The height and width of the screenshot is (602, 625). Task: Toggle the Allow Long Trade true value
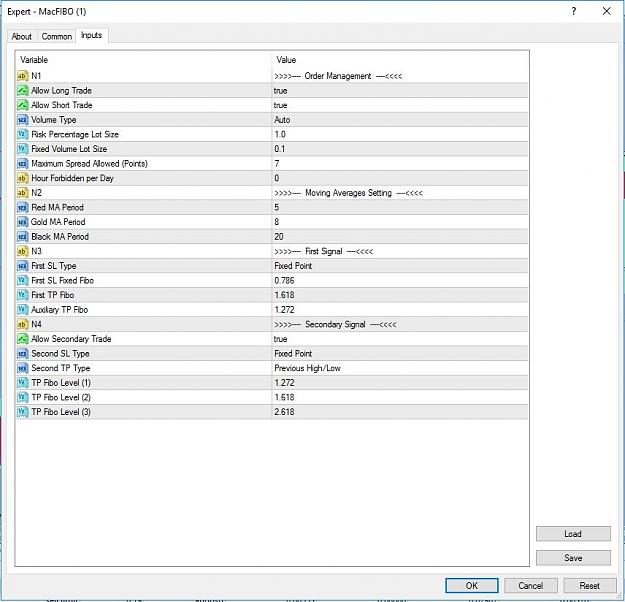(x=400, y=90)
